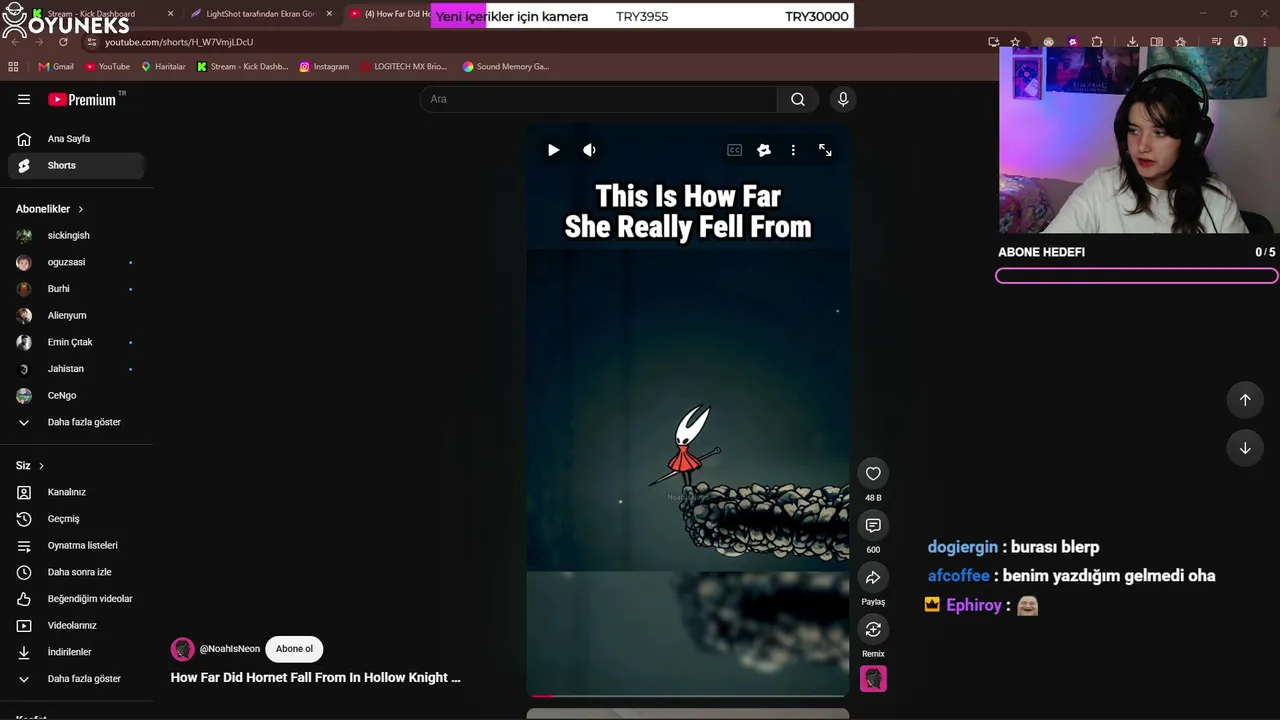Remix this Short
The image size is (1280, 720).
point(873,629)
